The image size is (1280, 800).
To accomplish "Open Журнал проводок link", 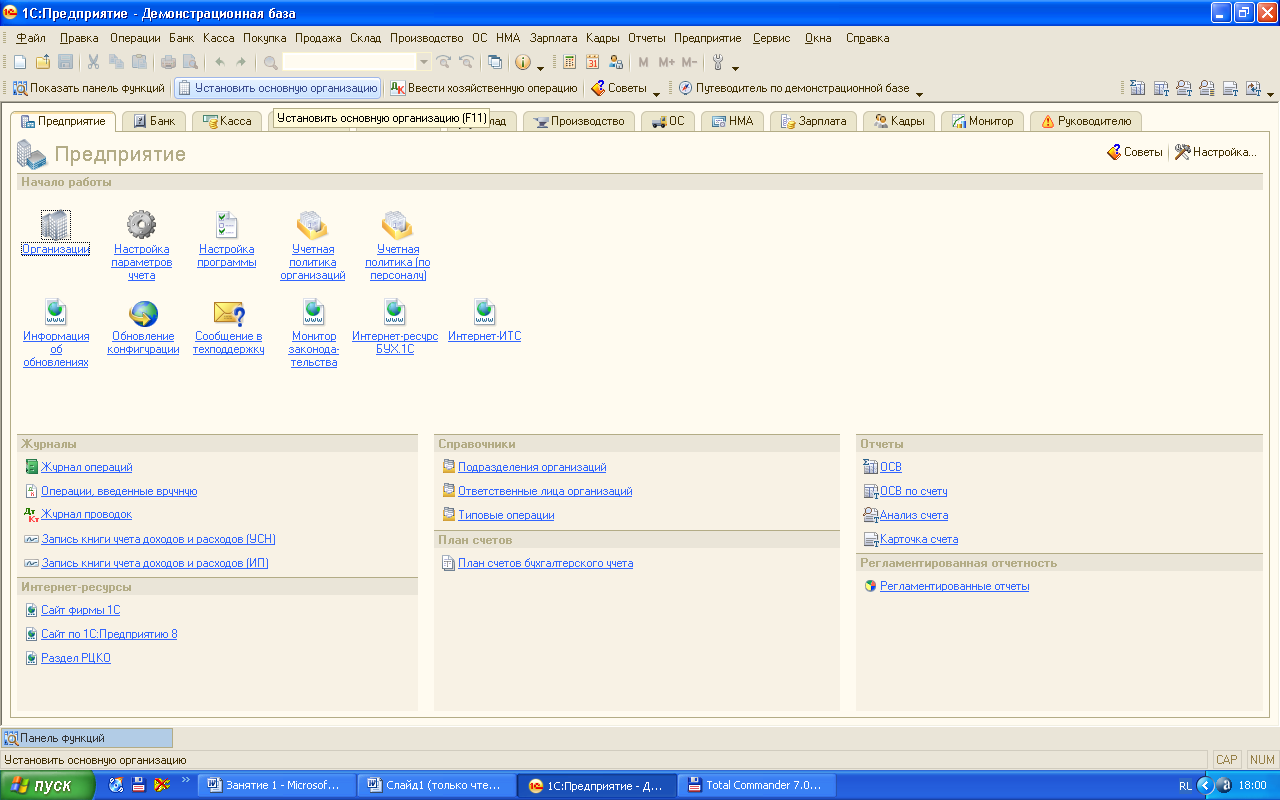I will pos(86,514).
